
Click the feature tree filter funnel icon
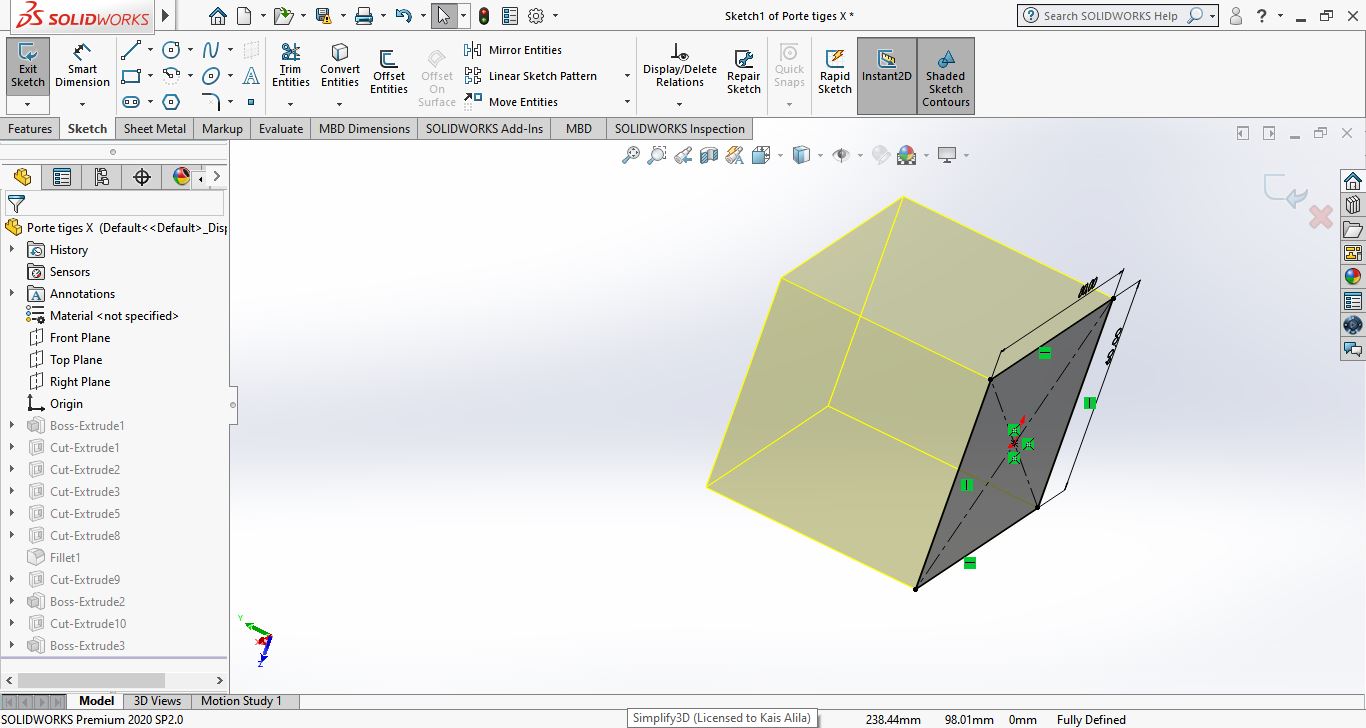click(x=16, y=204)
